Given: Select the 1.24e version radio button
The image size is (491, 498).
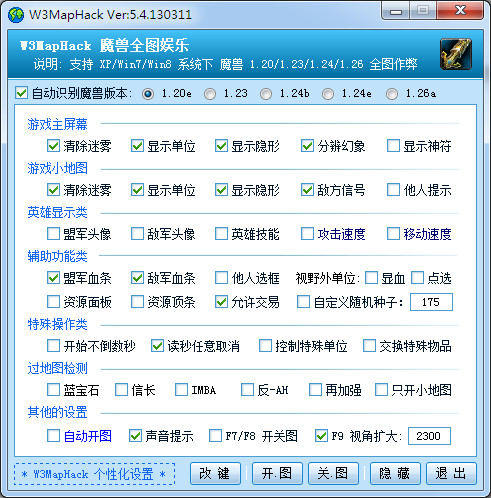Looking at the screenshot, I should pyautogui.click(x=328, y=94).
